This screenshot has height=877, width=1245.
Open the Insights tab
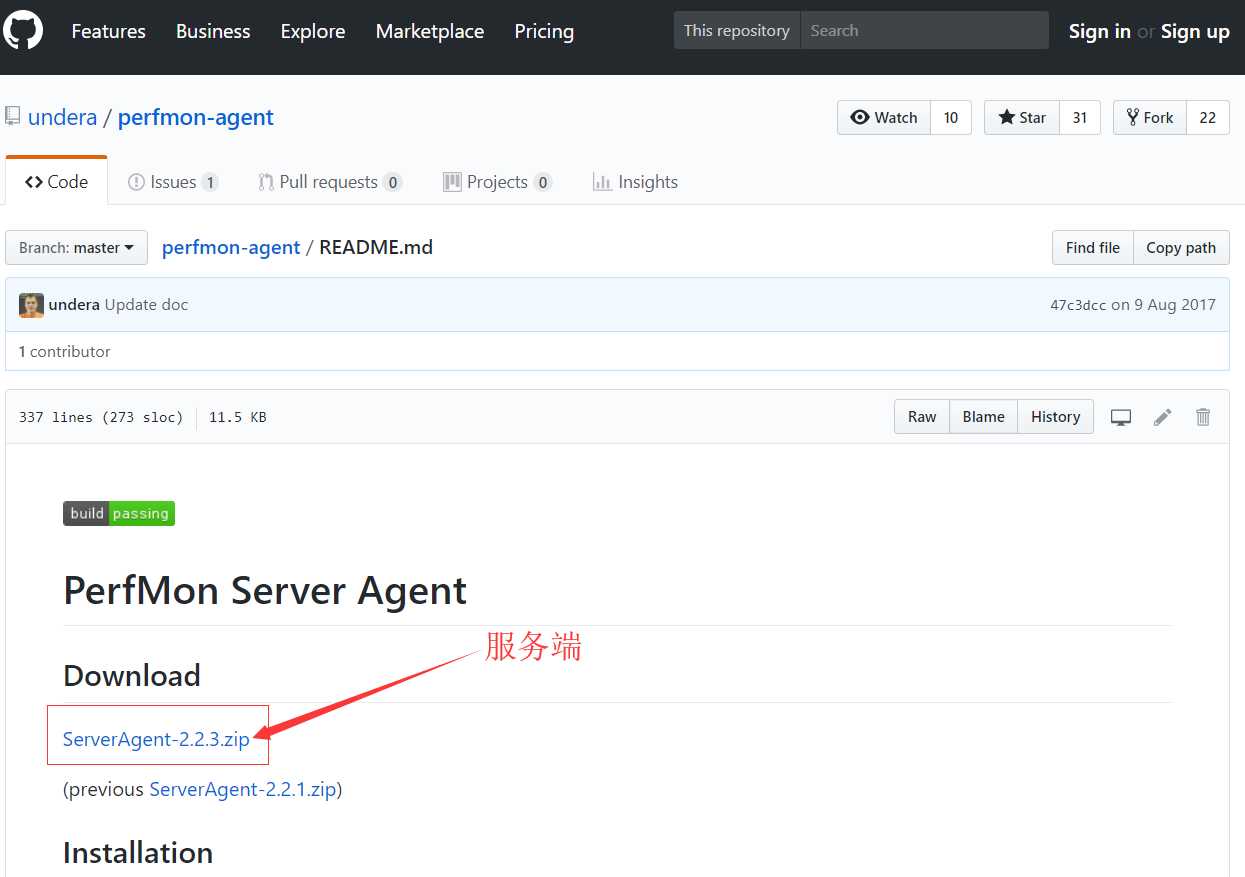(x=635, y=182)
